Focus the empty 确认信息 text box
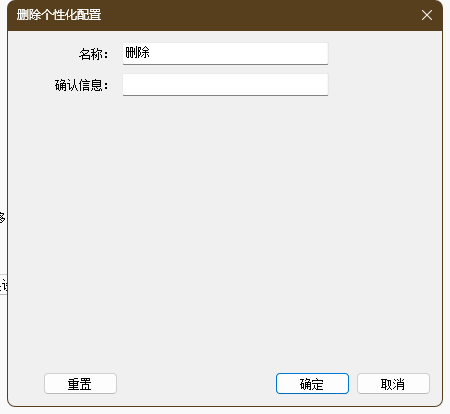The height and width of the screenshot is (414, 450). [225, 85]
